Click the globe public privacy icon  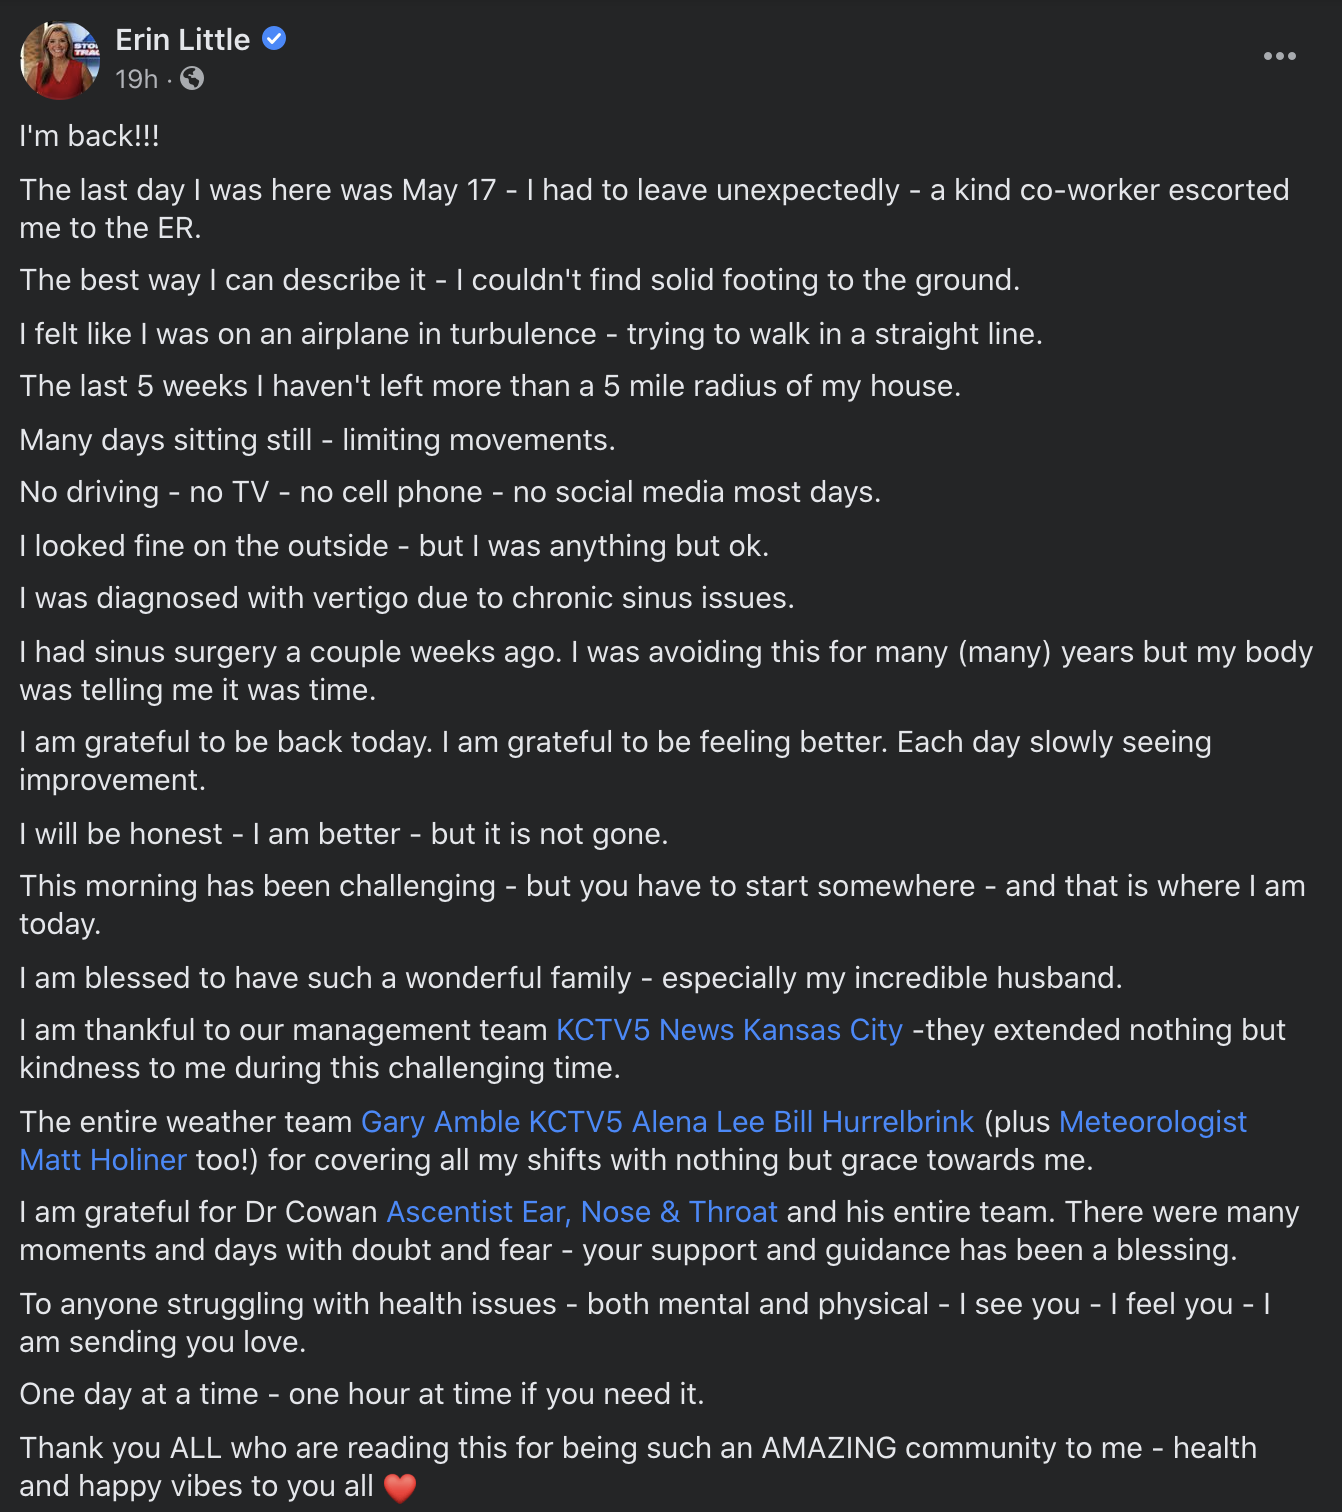coord(192,78)
